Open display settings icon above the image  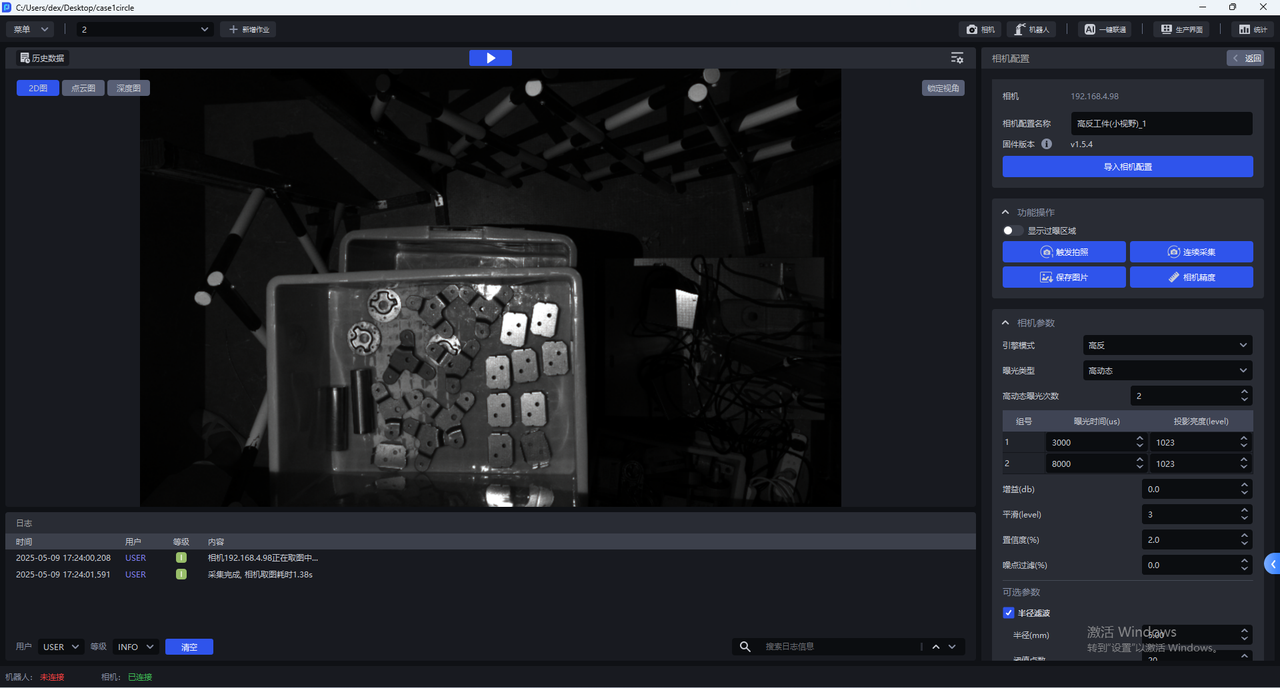pos(957,58)
